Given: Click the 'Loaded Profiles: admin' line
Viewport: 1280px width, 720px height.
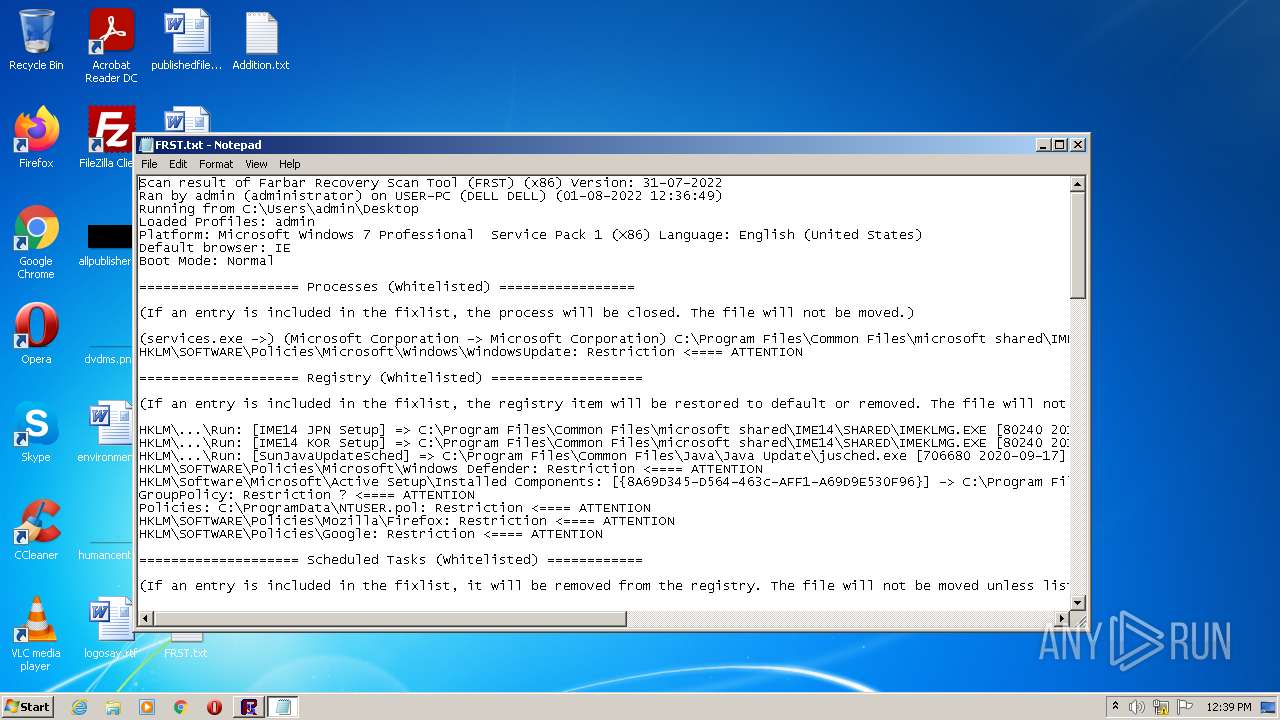Looking at the screenshot, I should point(227,222).
